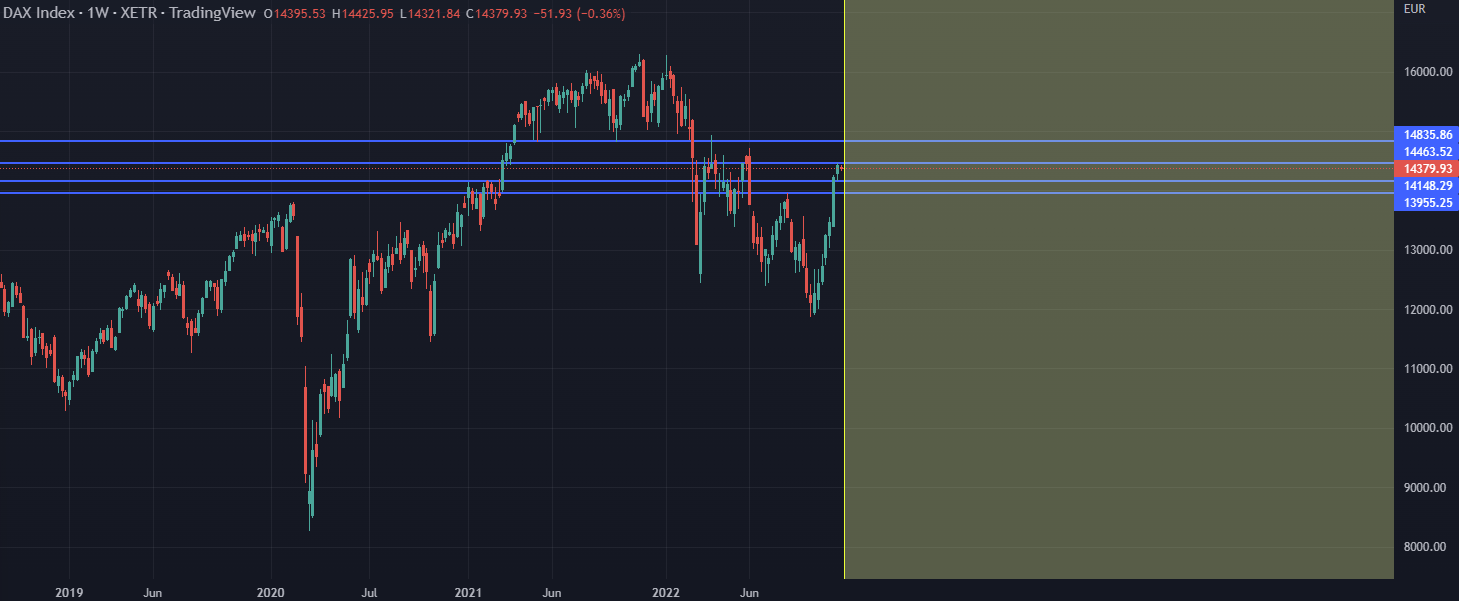Click the 2022 time axis label
This screenshot has width=1459, height=601.
tap(667, 592)
